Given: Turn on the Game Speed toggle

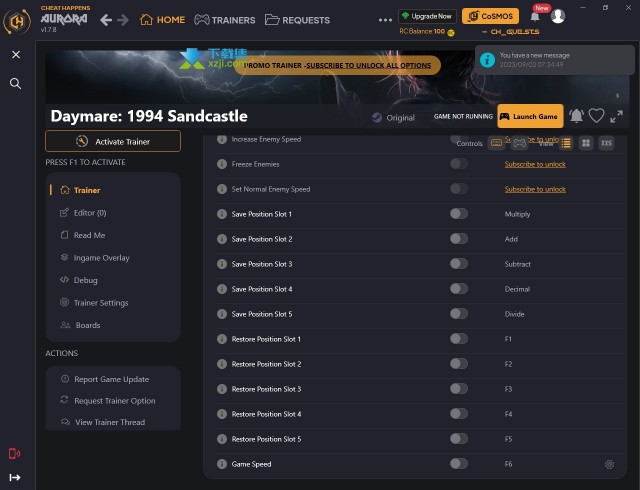Looking at the screenshot, I should 459,463.
